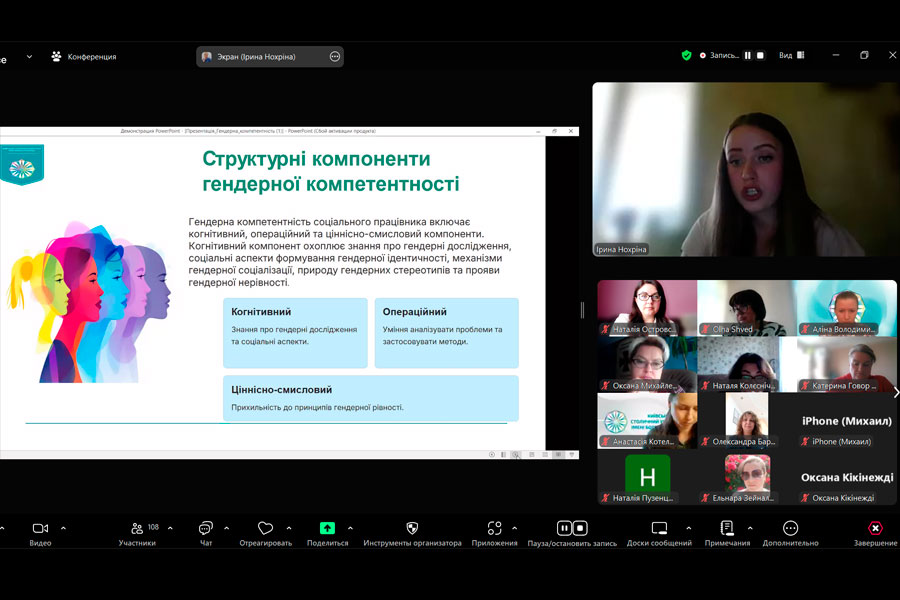Expand the arrow next to Поделиться
This screenshot has height=600, width=900.
pyautogui.click(x=350, y=528)
